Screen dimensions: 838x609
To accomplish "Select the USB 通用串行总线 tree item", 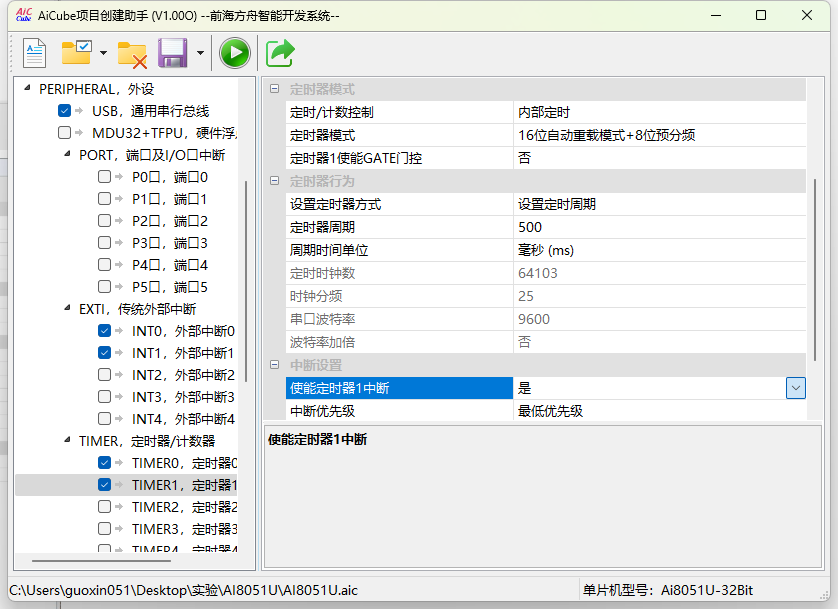I will 151,111.
